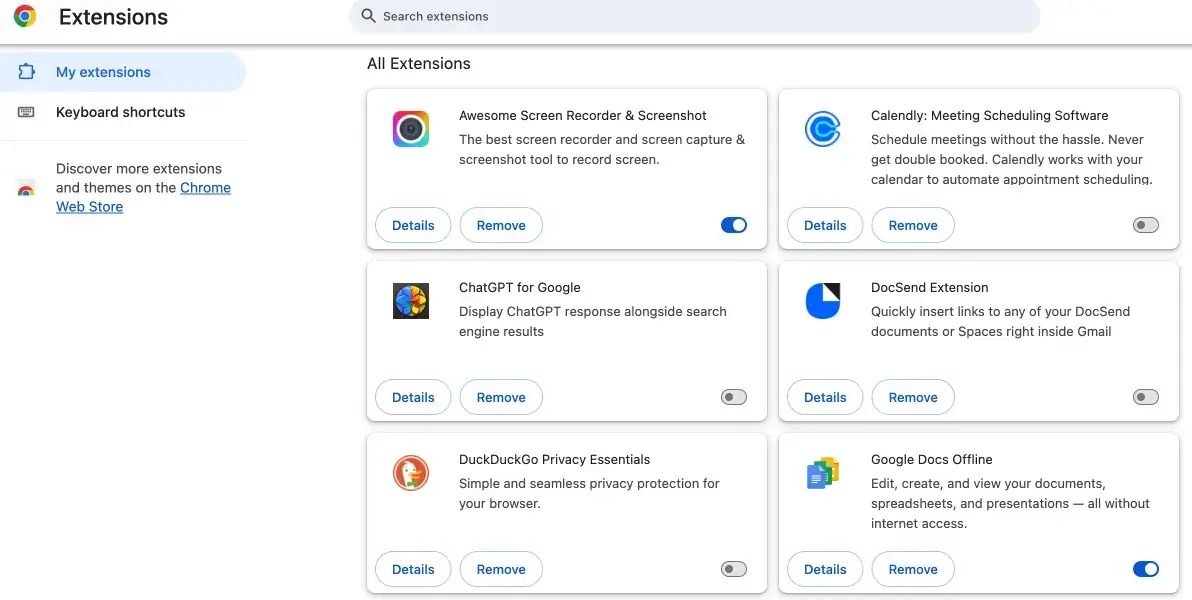The image size is (1192, 600).
Task: Click the ChatGPT for Google title
Action: (520, 287)
